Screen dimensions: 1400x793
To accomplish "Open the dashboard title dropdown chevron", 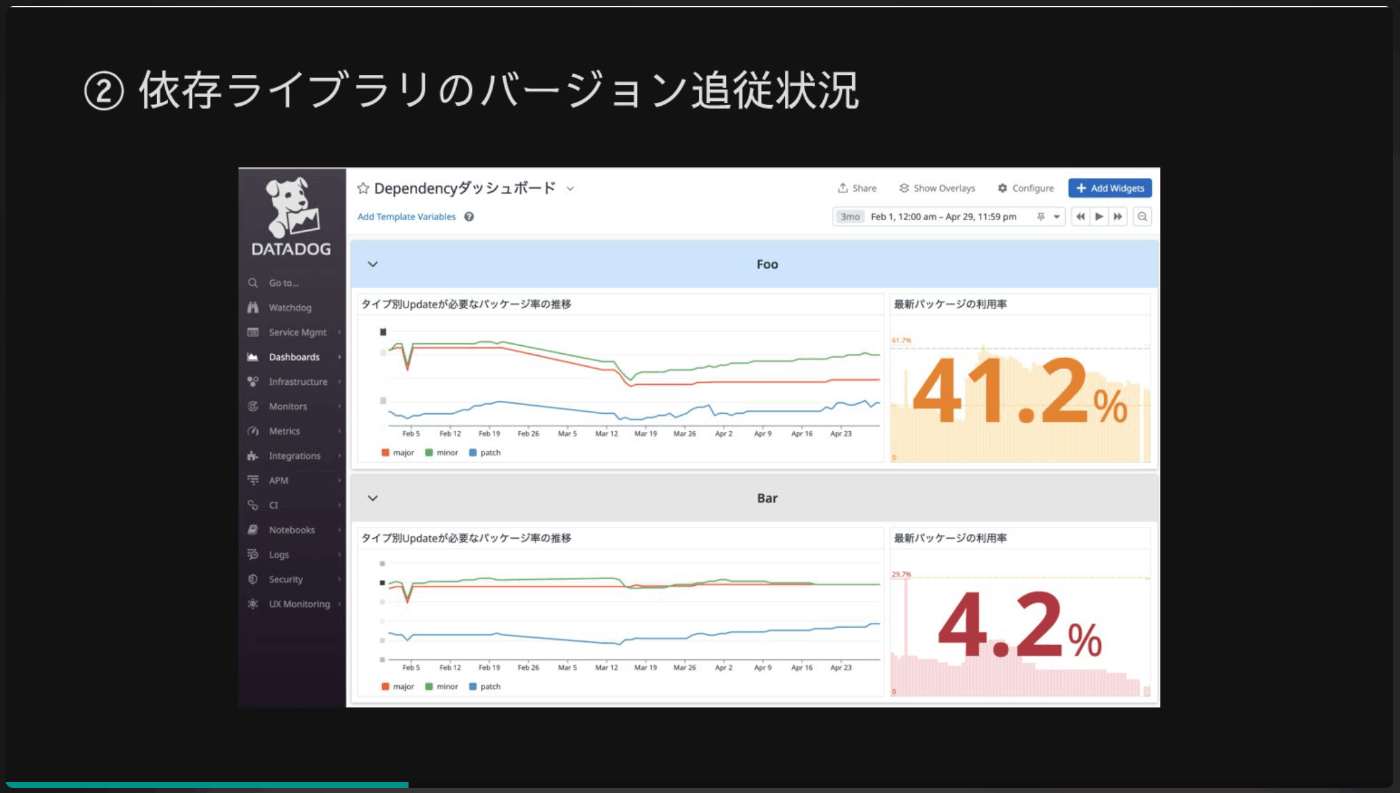I will [570, 188].
